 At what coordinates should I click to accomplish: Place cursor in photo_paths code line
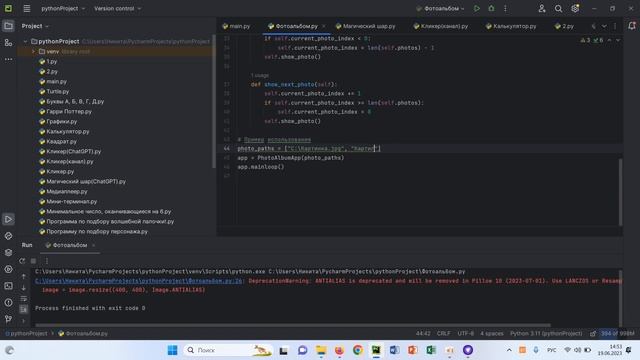point(309,149)
